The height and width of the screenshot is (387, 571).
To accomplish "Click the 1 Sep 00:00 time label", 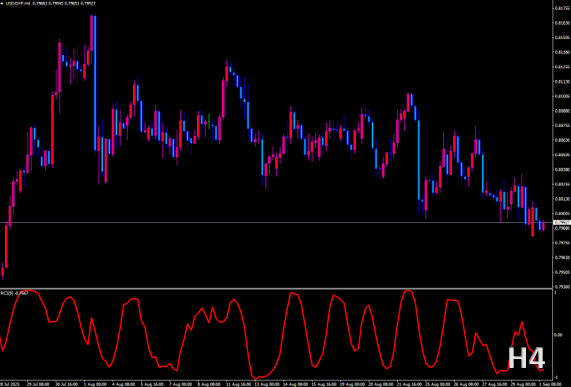I will coord(549,384).
